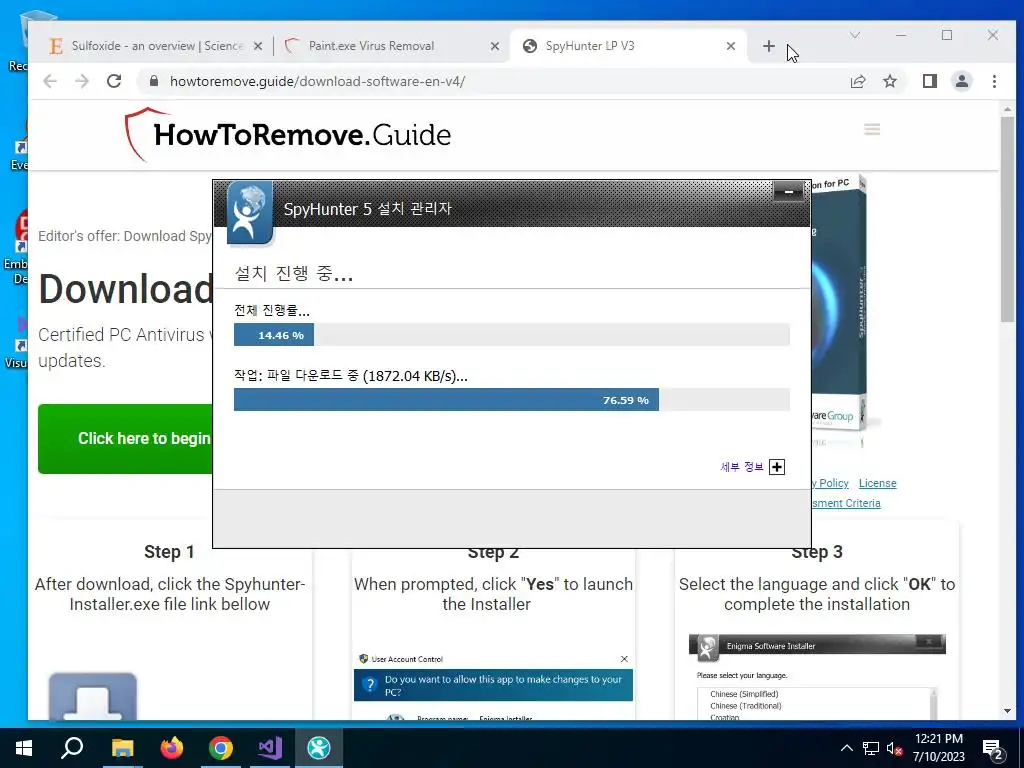Close the Paint.exe Virus Removal tab
This screenshot has width=1024, height=768.
495,46
